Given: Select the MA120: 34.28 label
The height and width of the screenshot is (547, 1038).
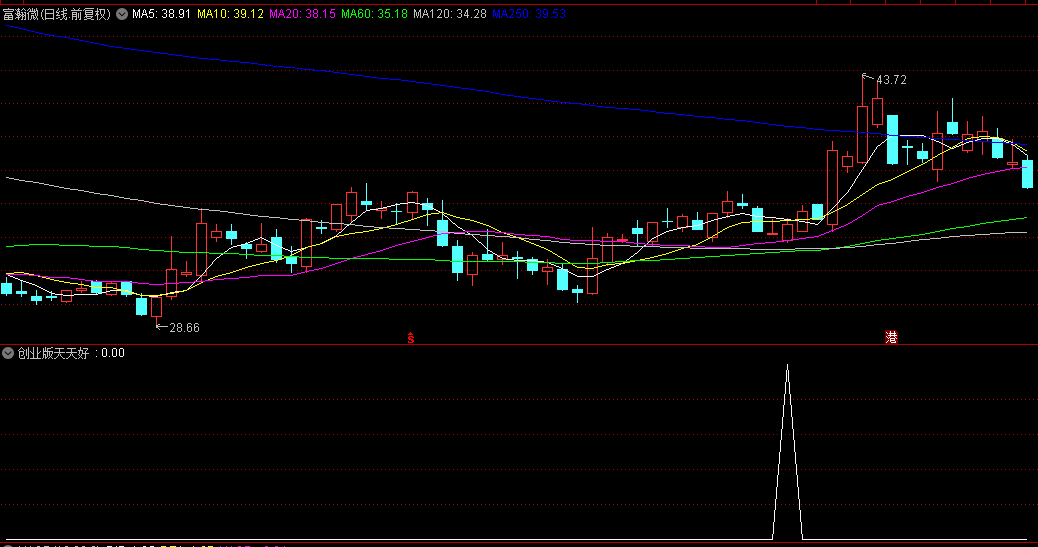Looking at the screenshot, I should pos(450,14).
